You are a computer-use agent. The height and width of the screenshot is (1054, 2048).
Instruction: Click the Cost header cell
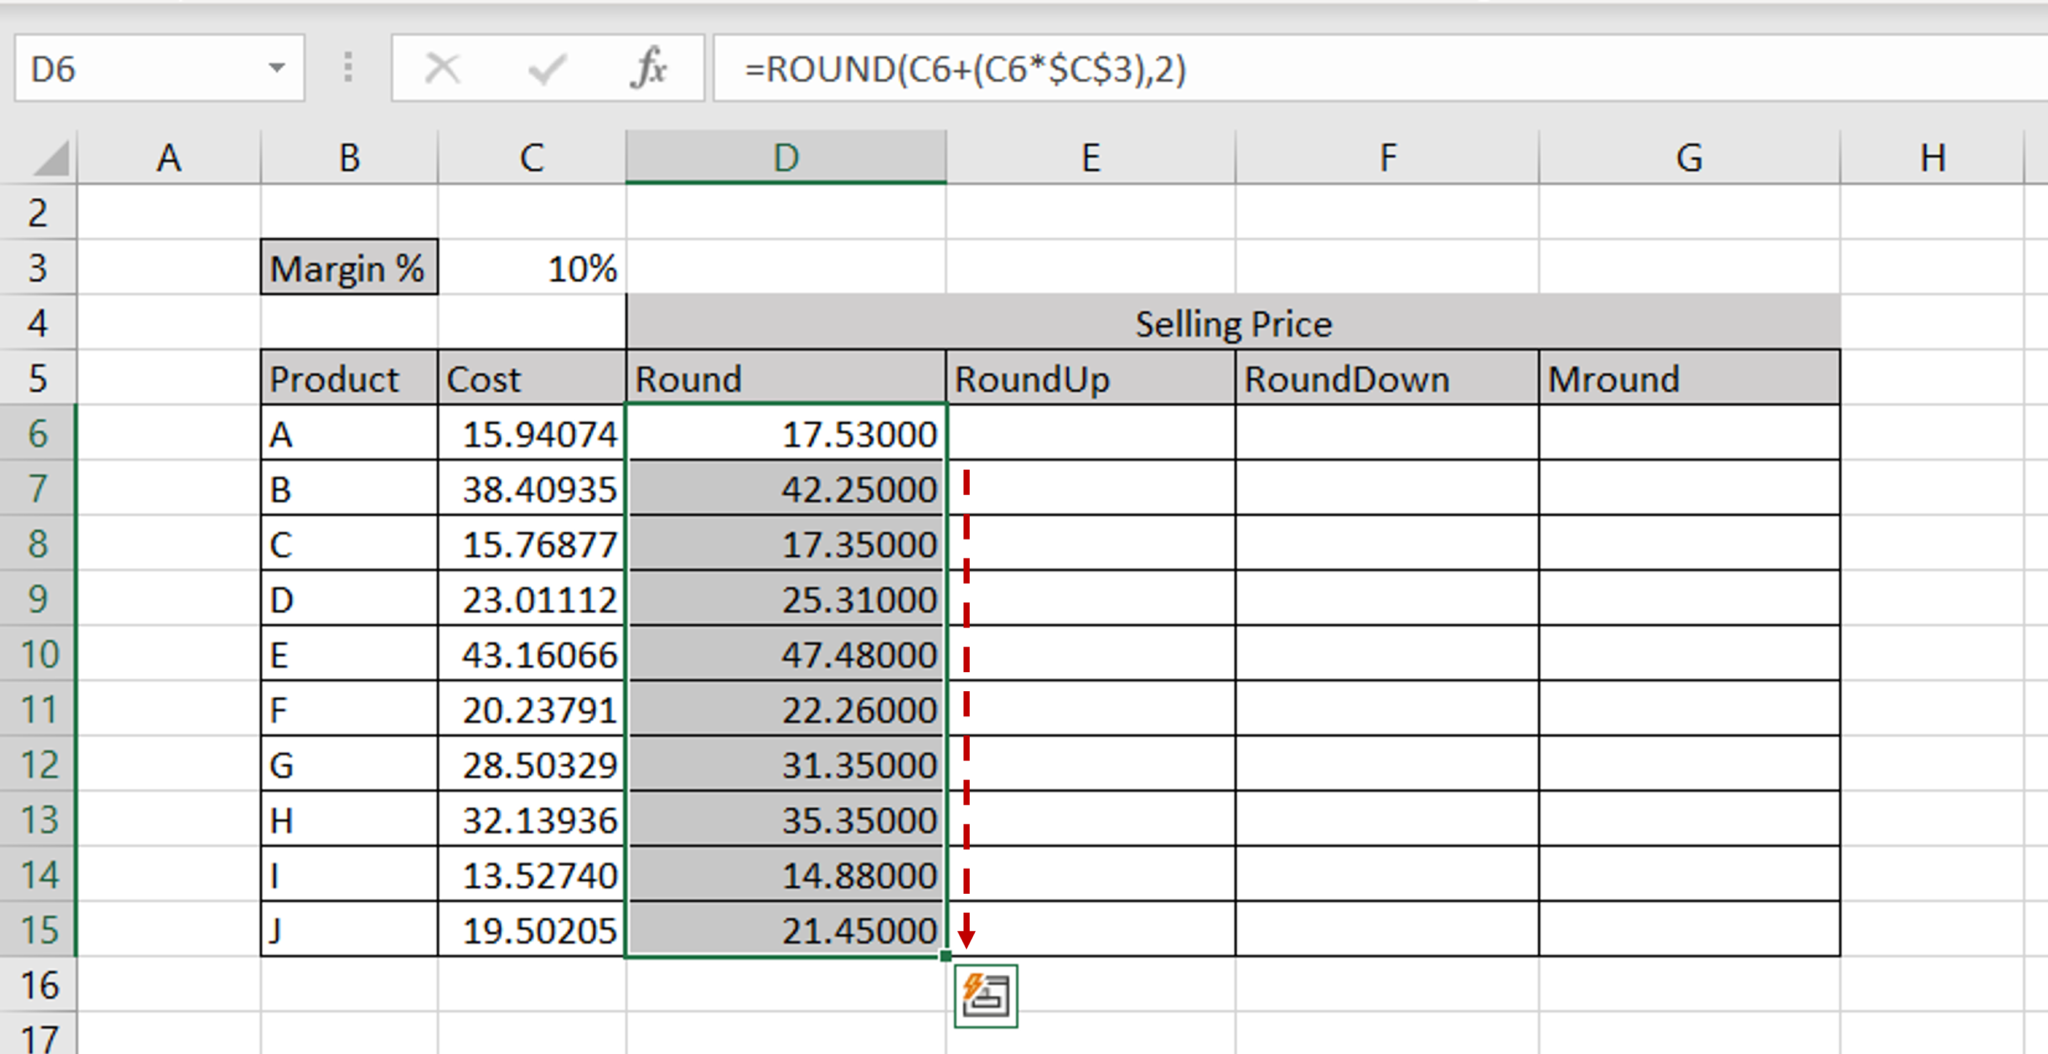click(x=532, y=378)
